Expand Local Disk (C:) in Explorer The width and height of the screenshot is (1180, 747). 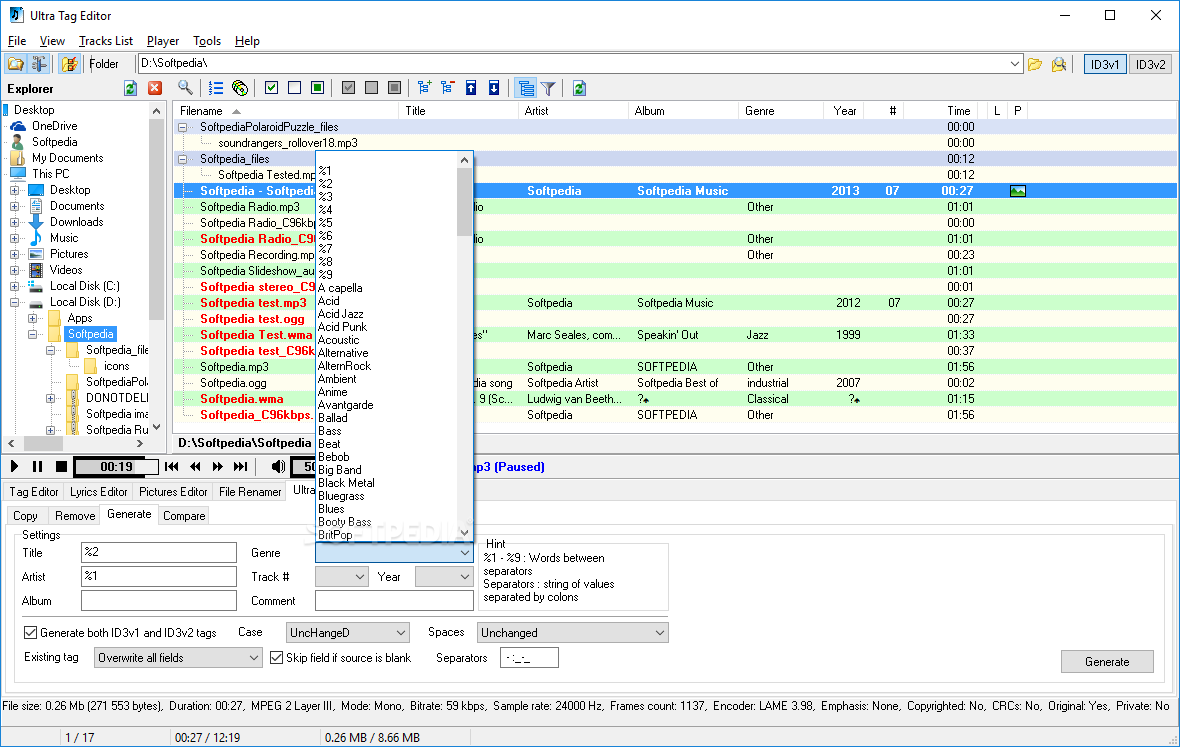click(14, 287)
